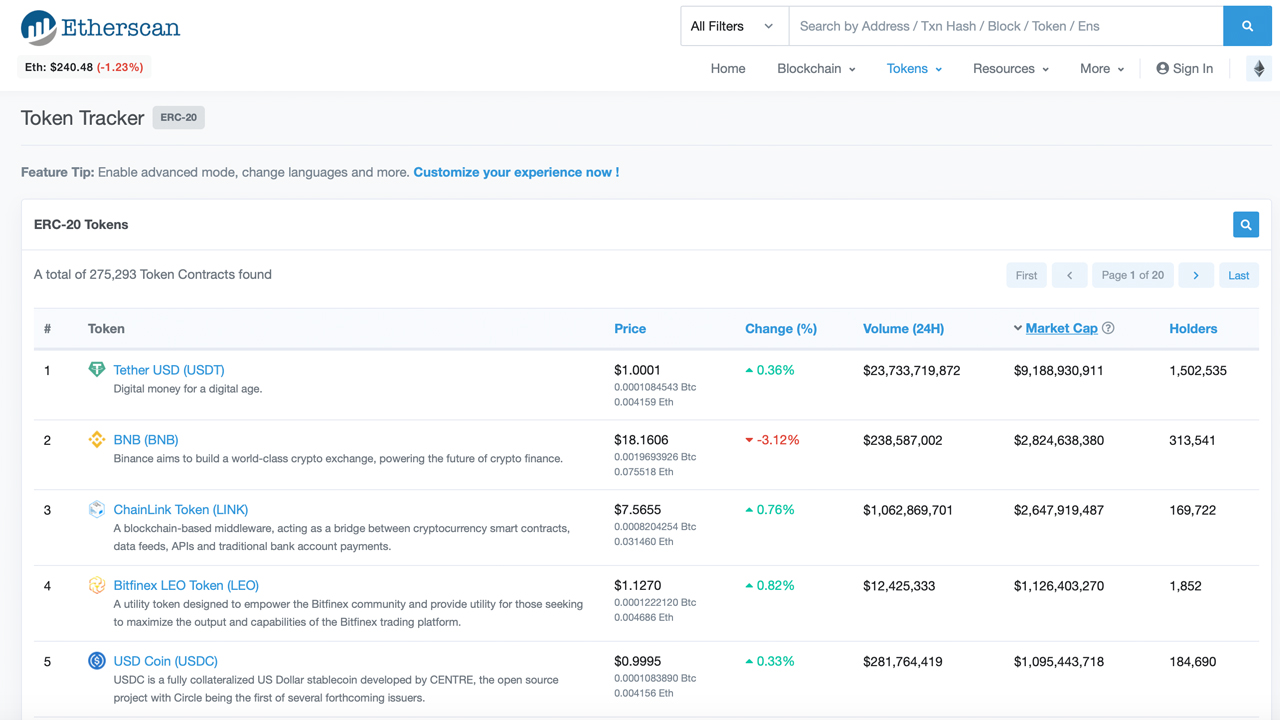Click Sign In
Screen dimensions: 1280x720
click(x=1185, y=69)
